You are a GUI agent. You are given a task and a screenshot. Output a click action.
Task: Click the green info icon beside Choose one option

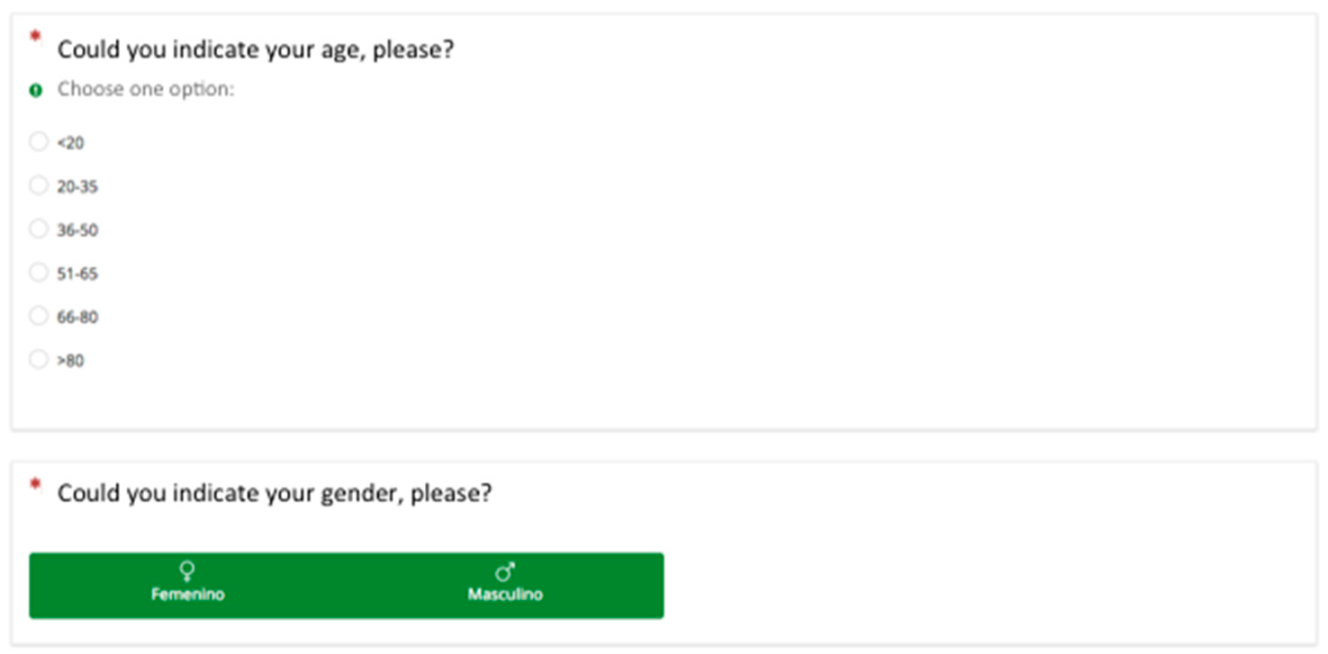[x=36, y=90]
